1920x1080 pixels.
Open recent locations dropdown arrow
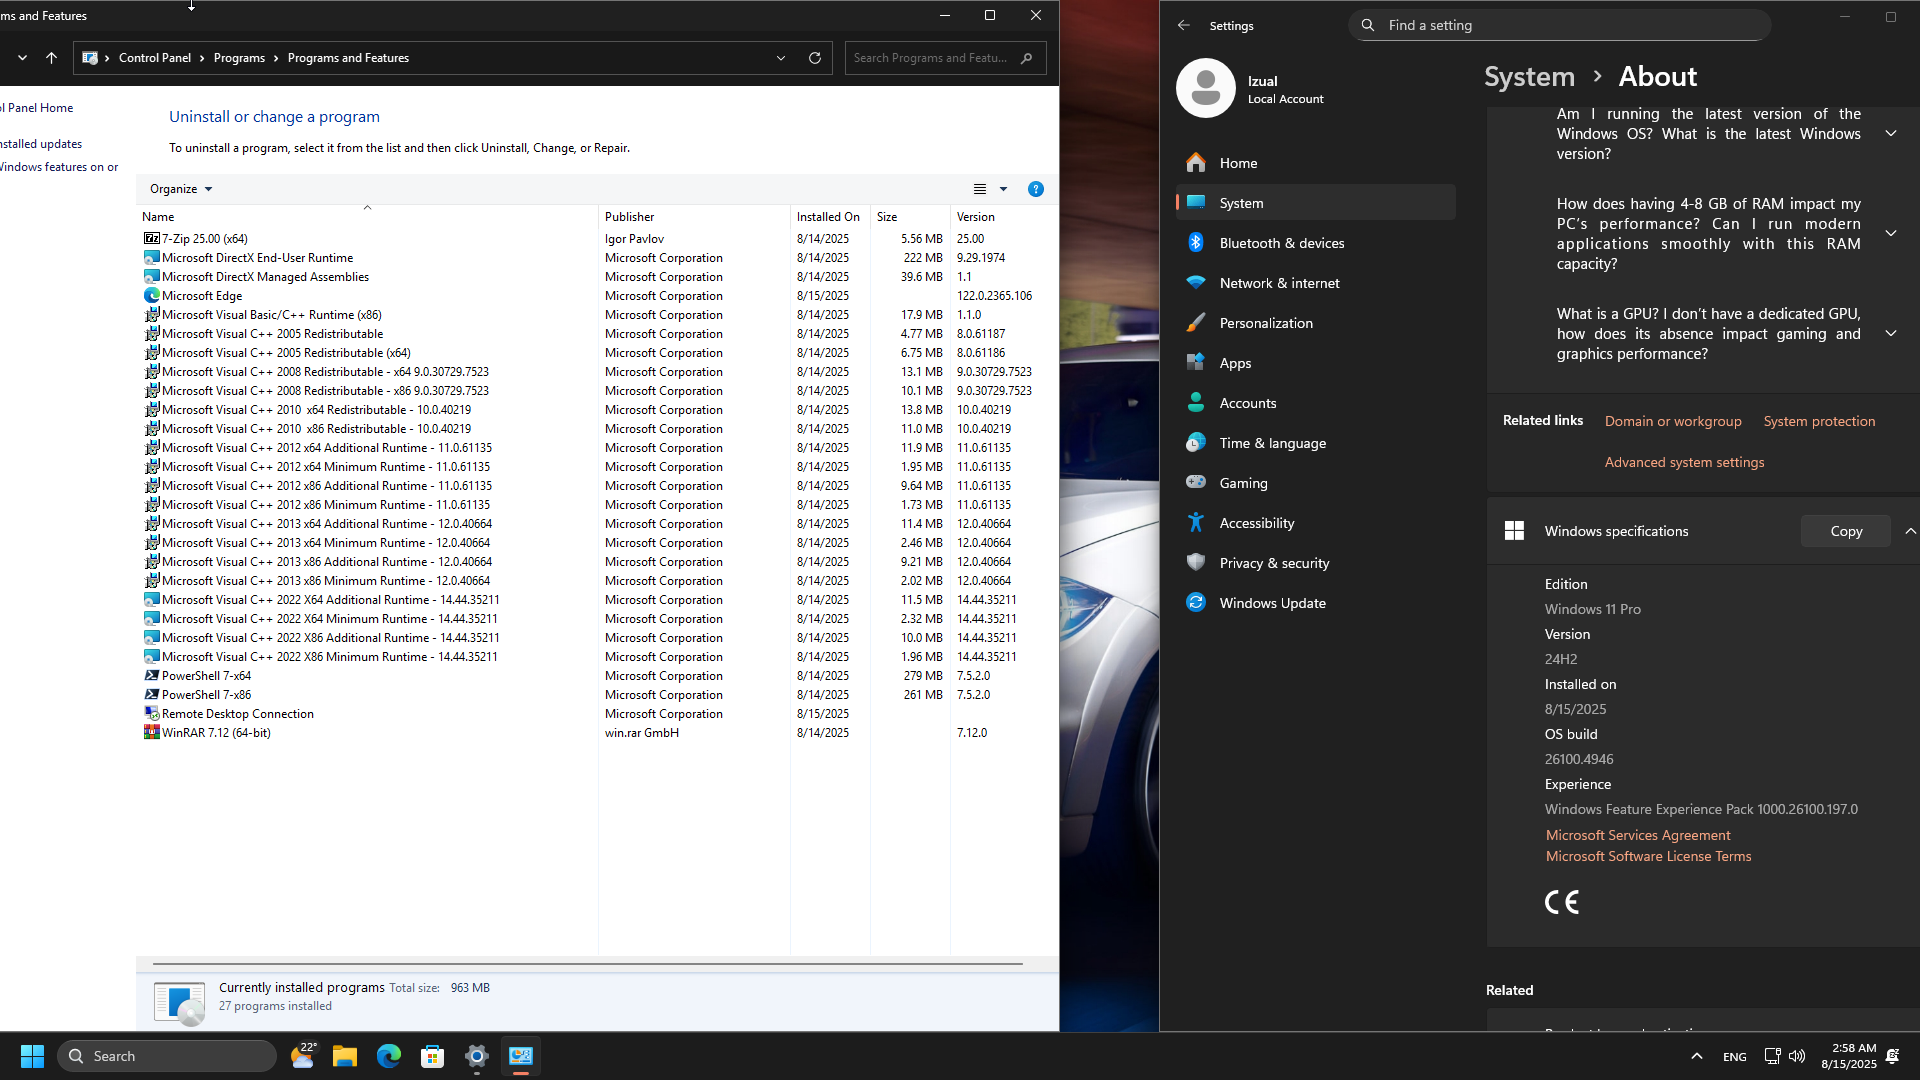tap(22, 58)
